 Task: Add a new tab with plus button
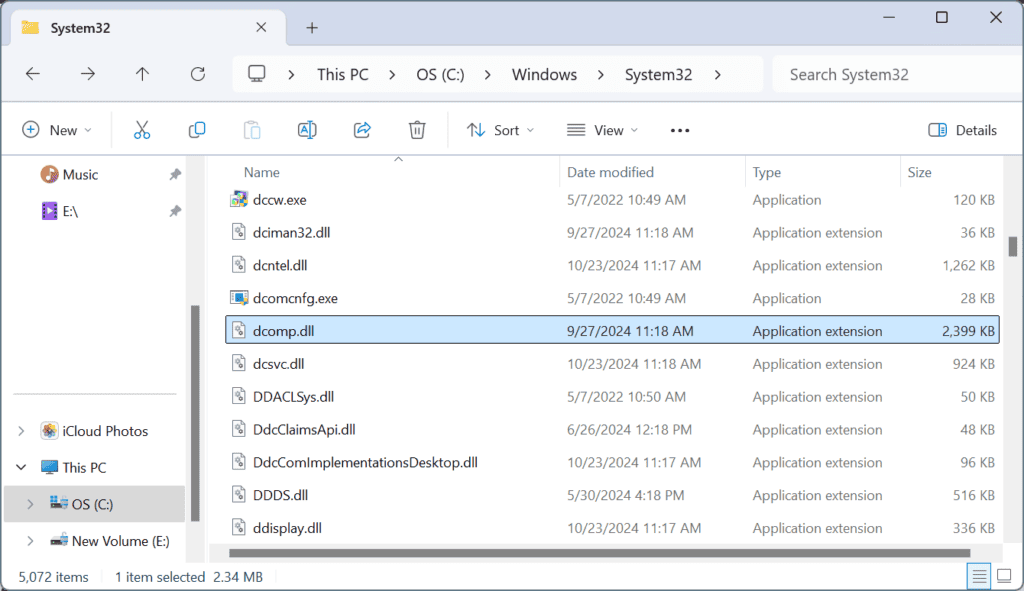[x=312, y=27]
